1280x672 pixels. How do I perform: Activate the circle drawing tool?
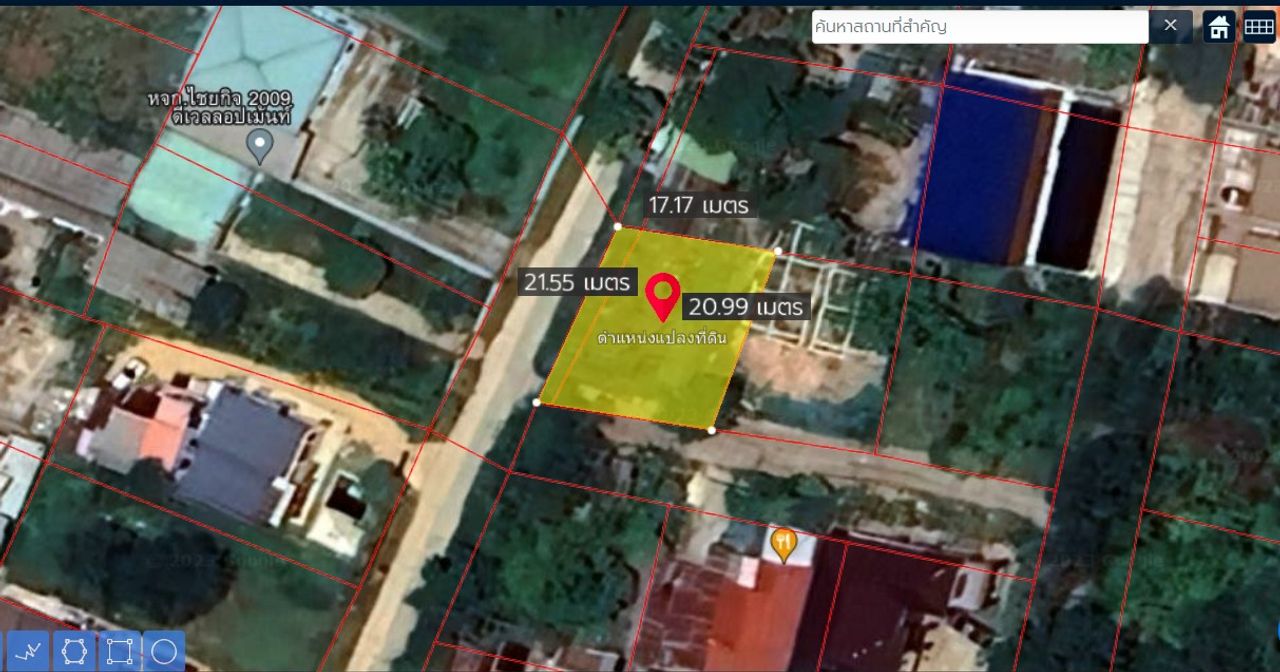pyautogui.click(x=164, y=651)
